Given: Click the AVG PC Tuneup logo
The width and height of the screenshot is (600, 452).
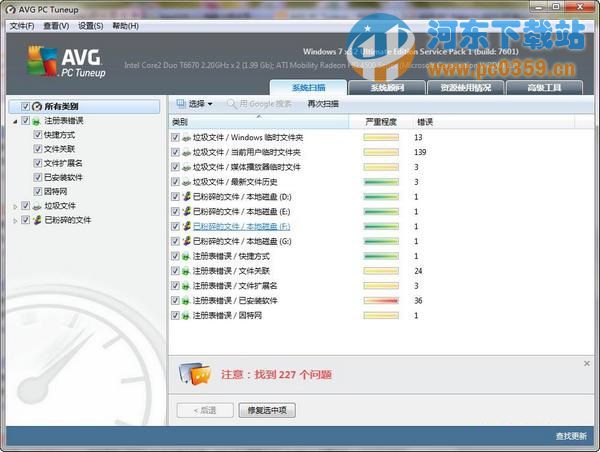Looking at the screenshot, I should 66,62.
